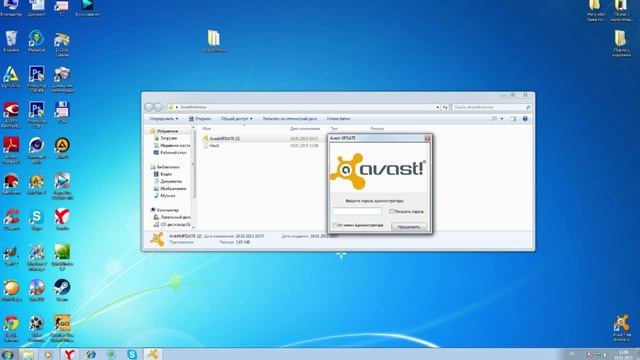Open the Музыка library
The height and width of the screenshot is (360, 640).
pyautogui.click(x=164, y=196)
